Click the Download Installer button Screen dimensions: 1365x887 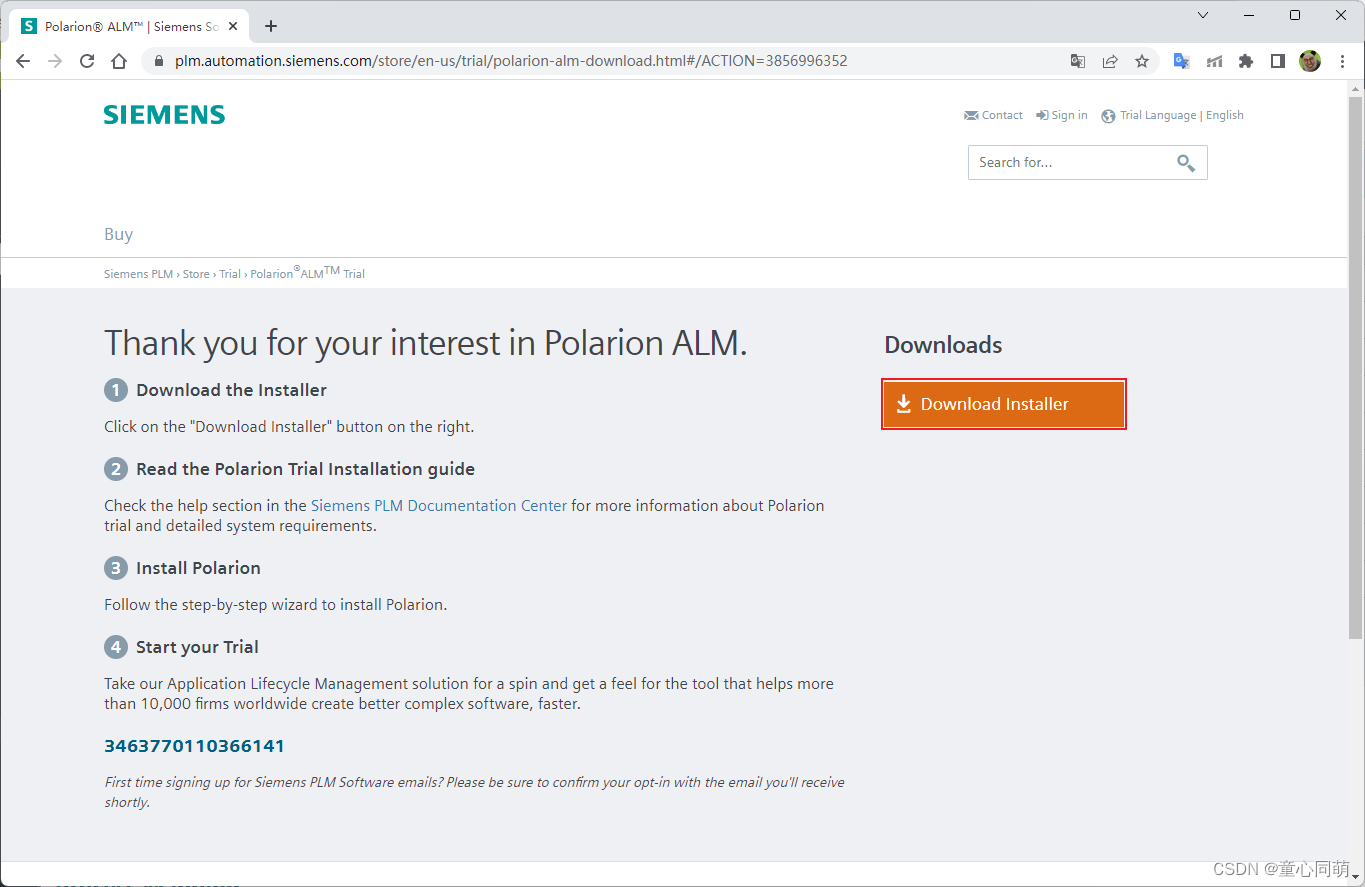pyautogui.click(x=1004, y=404)
